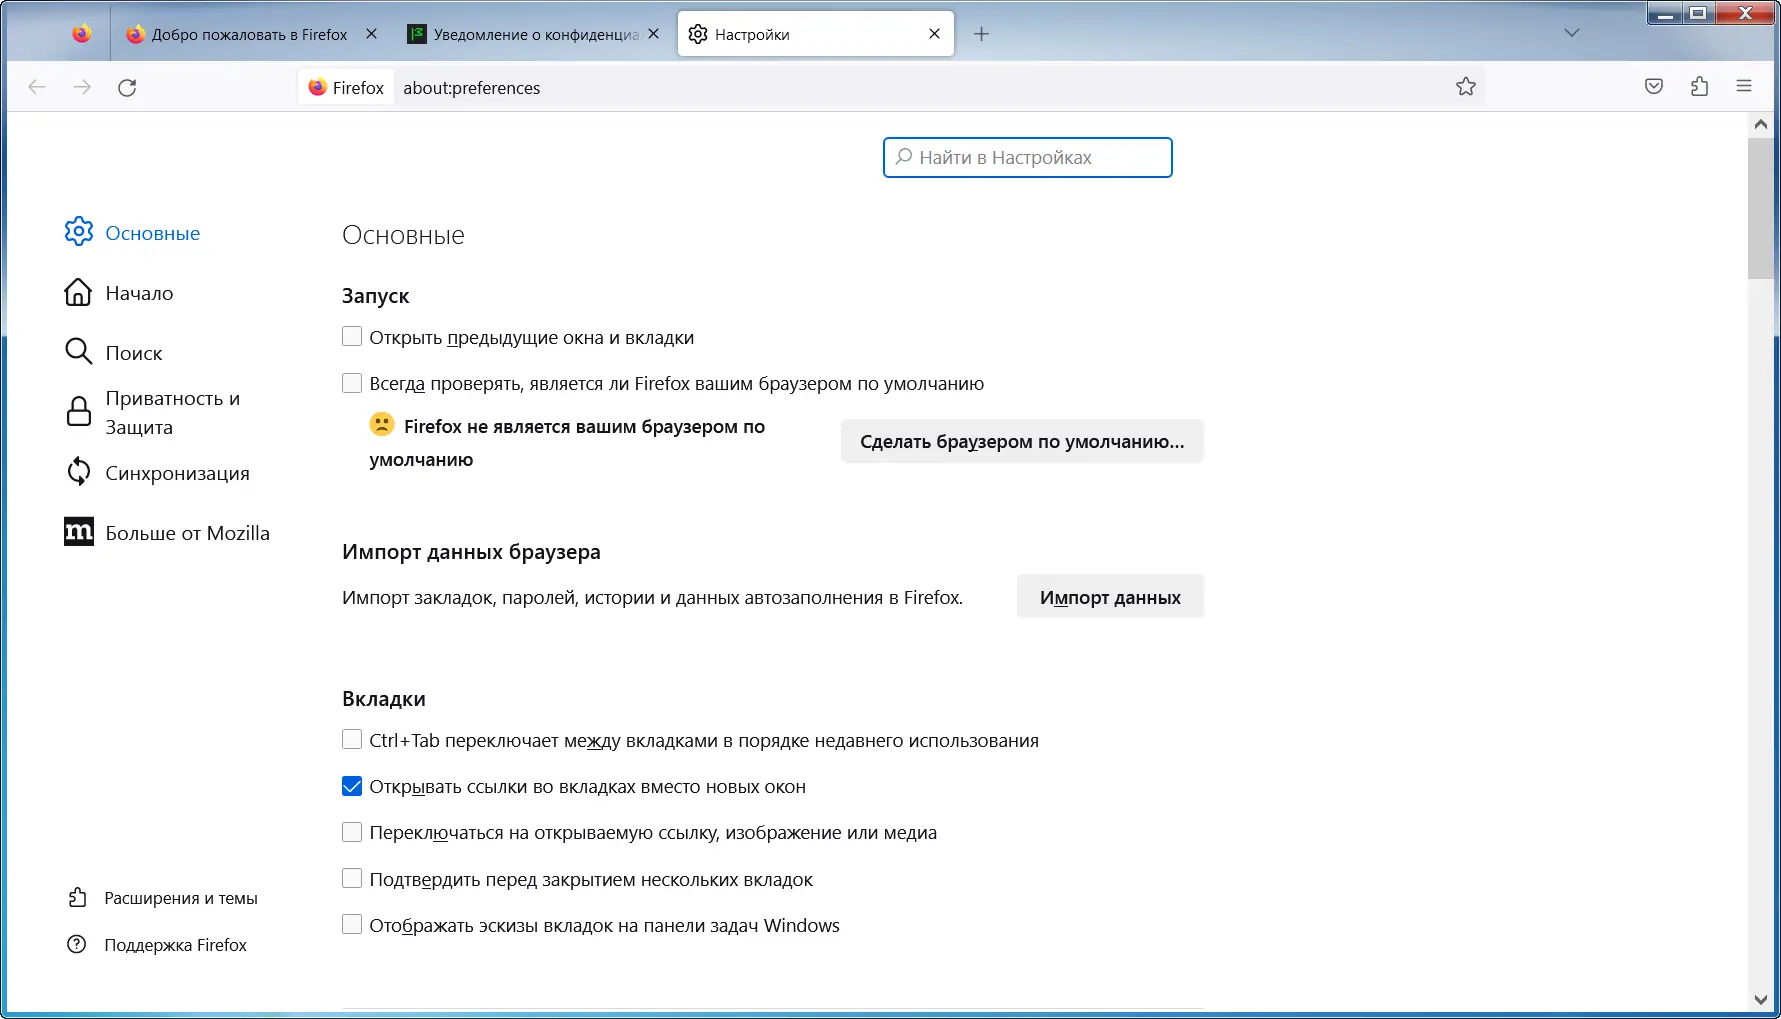Uncheck Открывать ссылки во вкладках checkbox
The height and width of the screenshot is (1019, 1781).
(x=352, y=786)
